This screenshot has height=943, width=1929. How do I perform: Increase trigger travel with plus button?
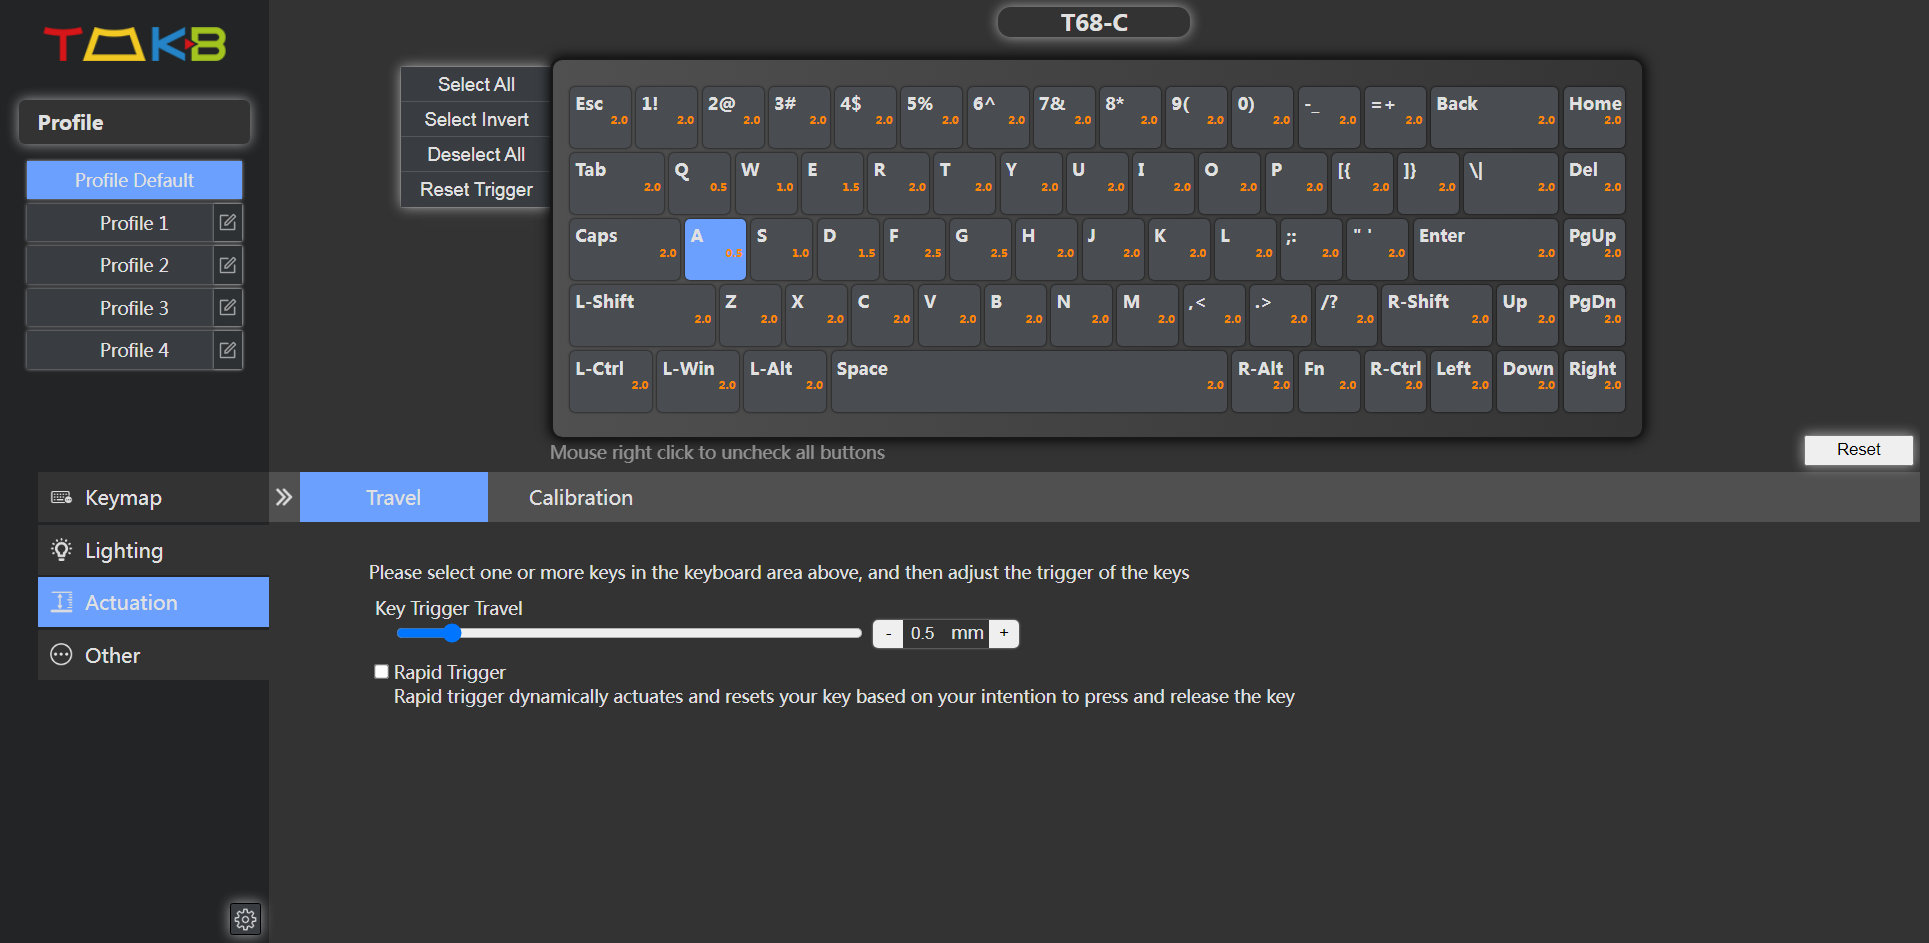pyautogui.click(x=1004, y=634)
